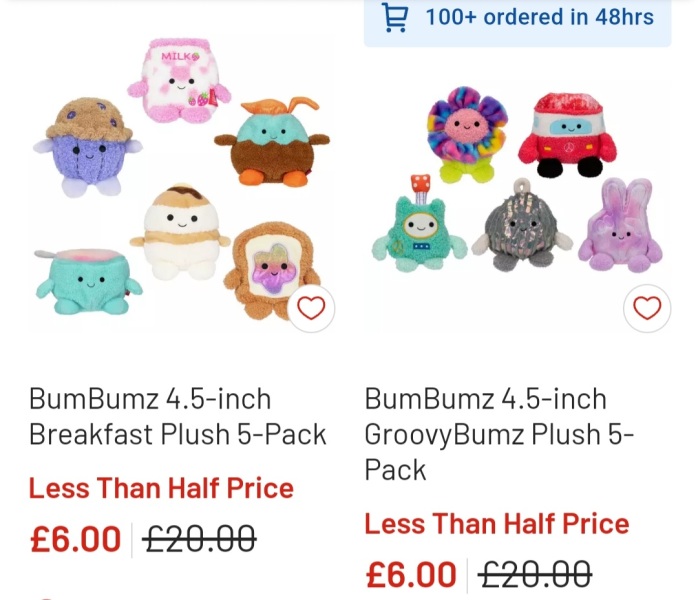Tap the £6.00 price of GroovyBumz pack

coord(411,575)
